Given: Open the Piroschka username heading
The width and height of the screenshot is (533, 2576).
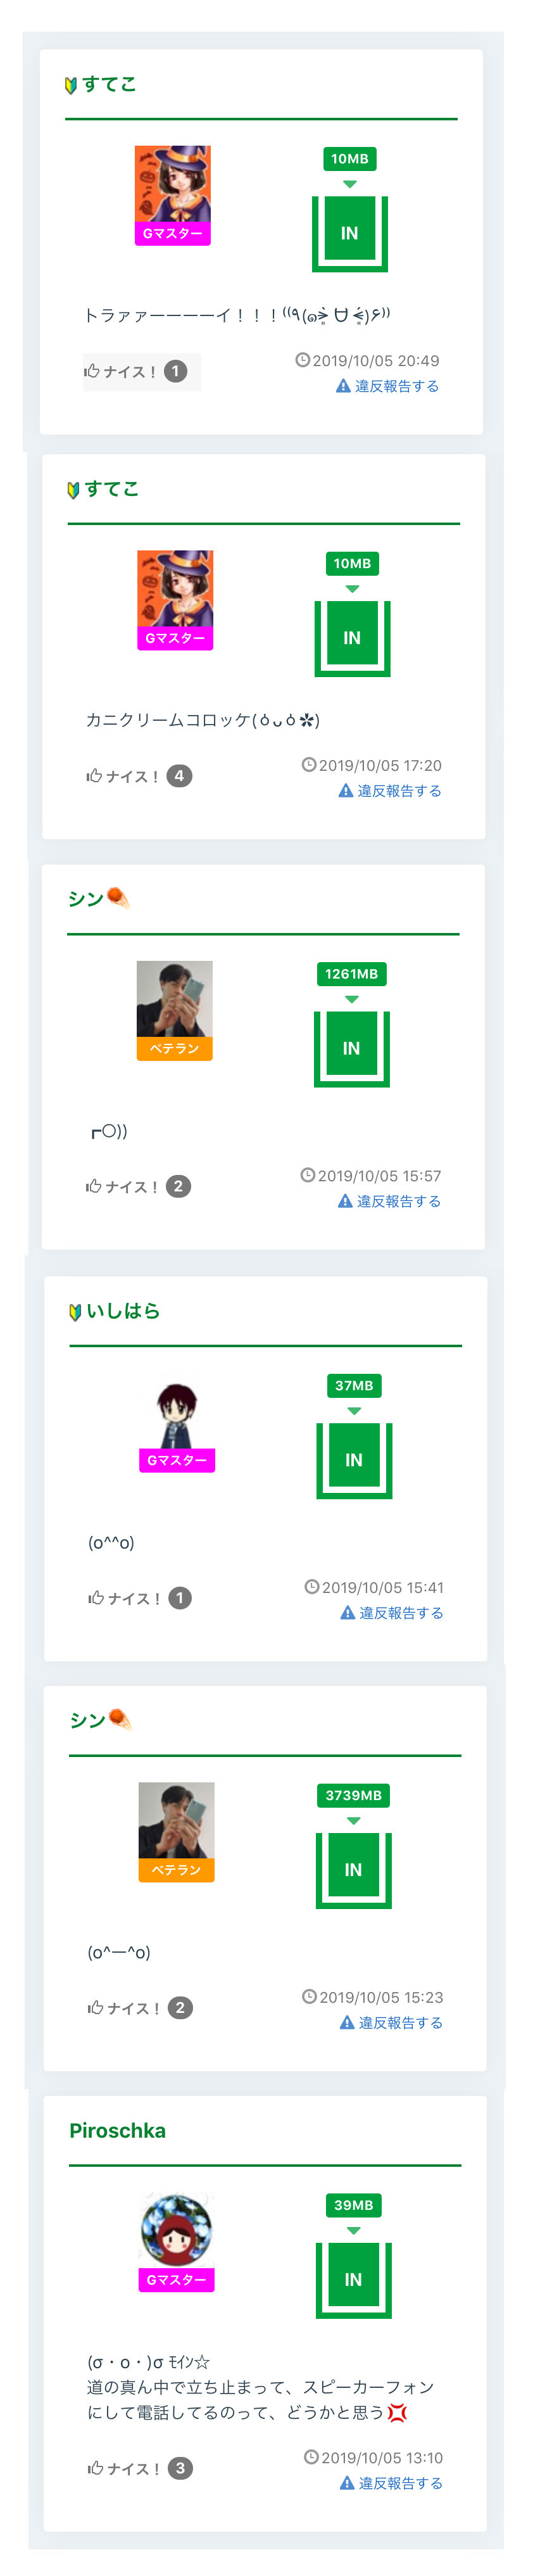Looking at the screenshot, I should tap(117, 2131).
